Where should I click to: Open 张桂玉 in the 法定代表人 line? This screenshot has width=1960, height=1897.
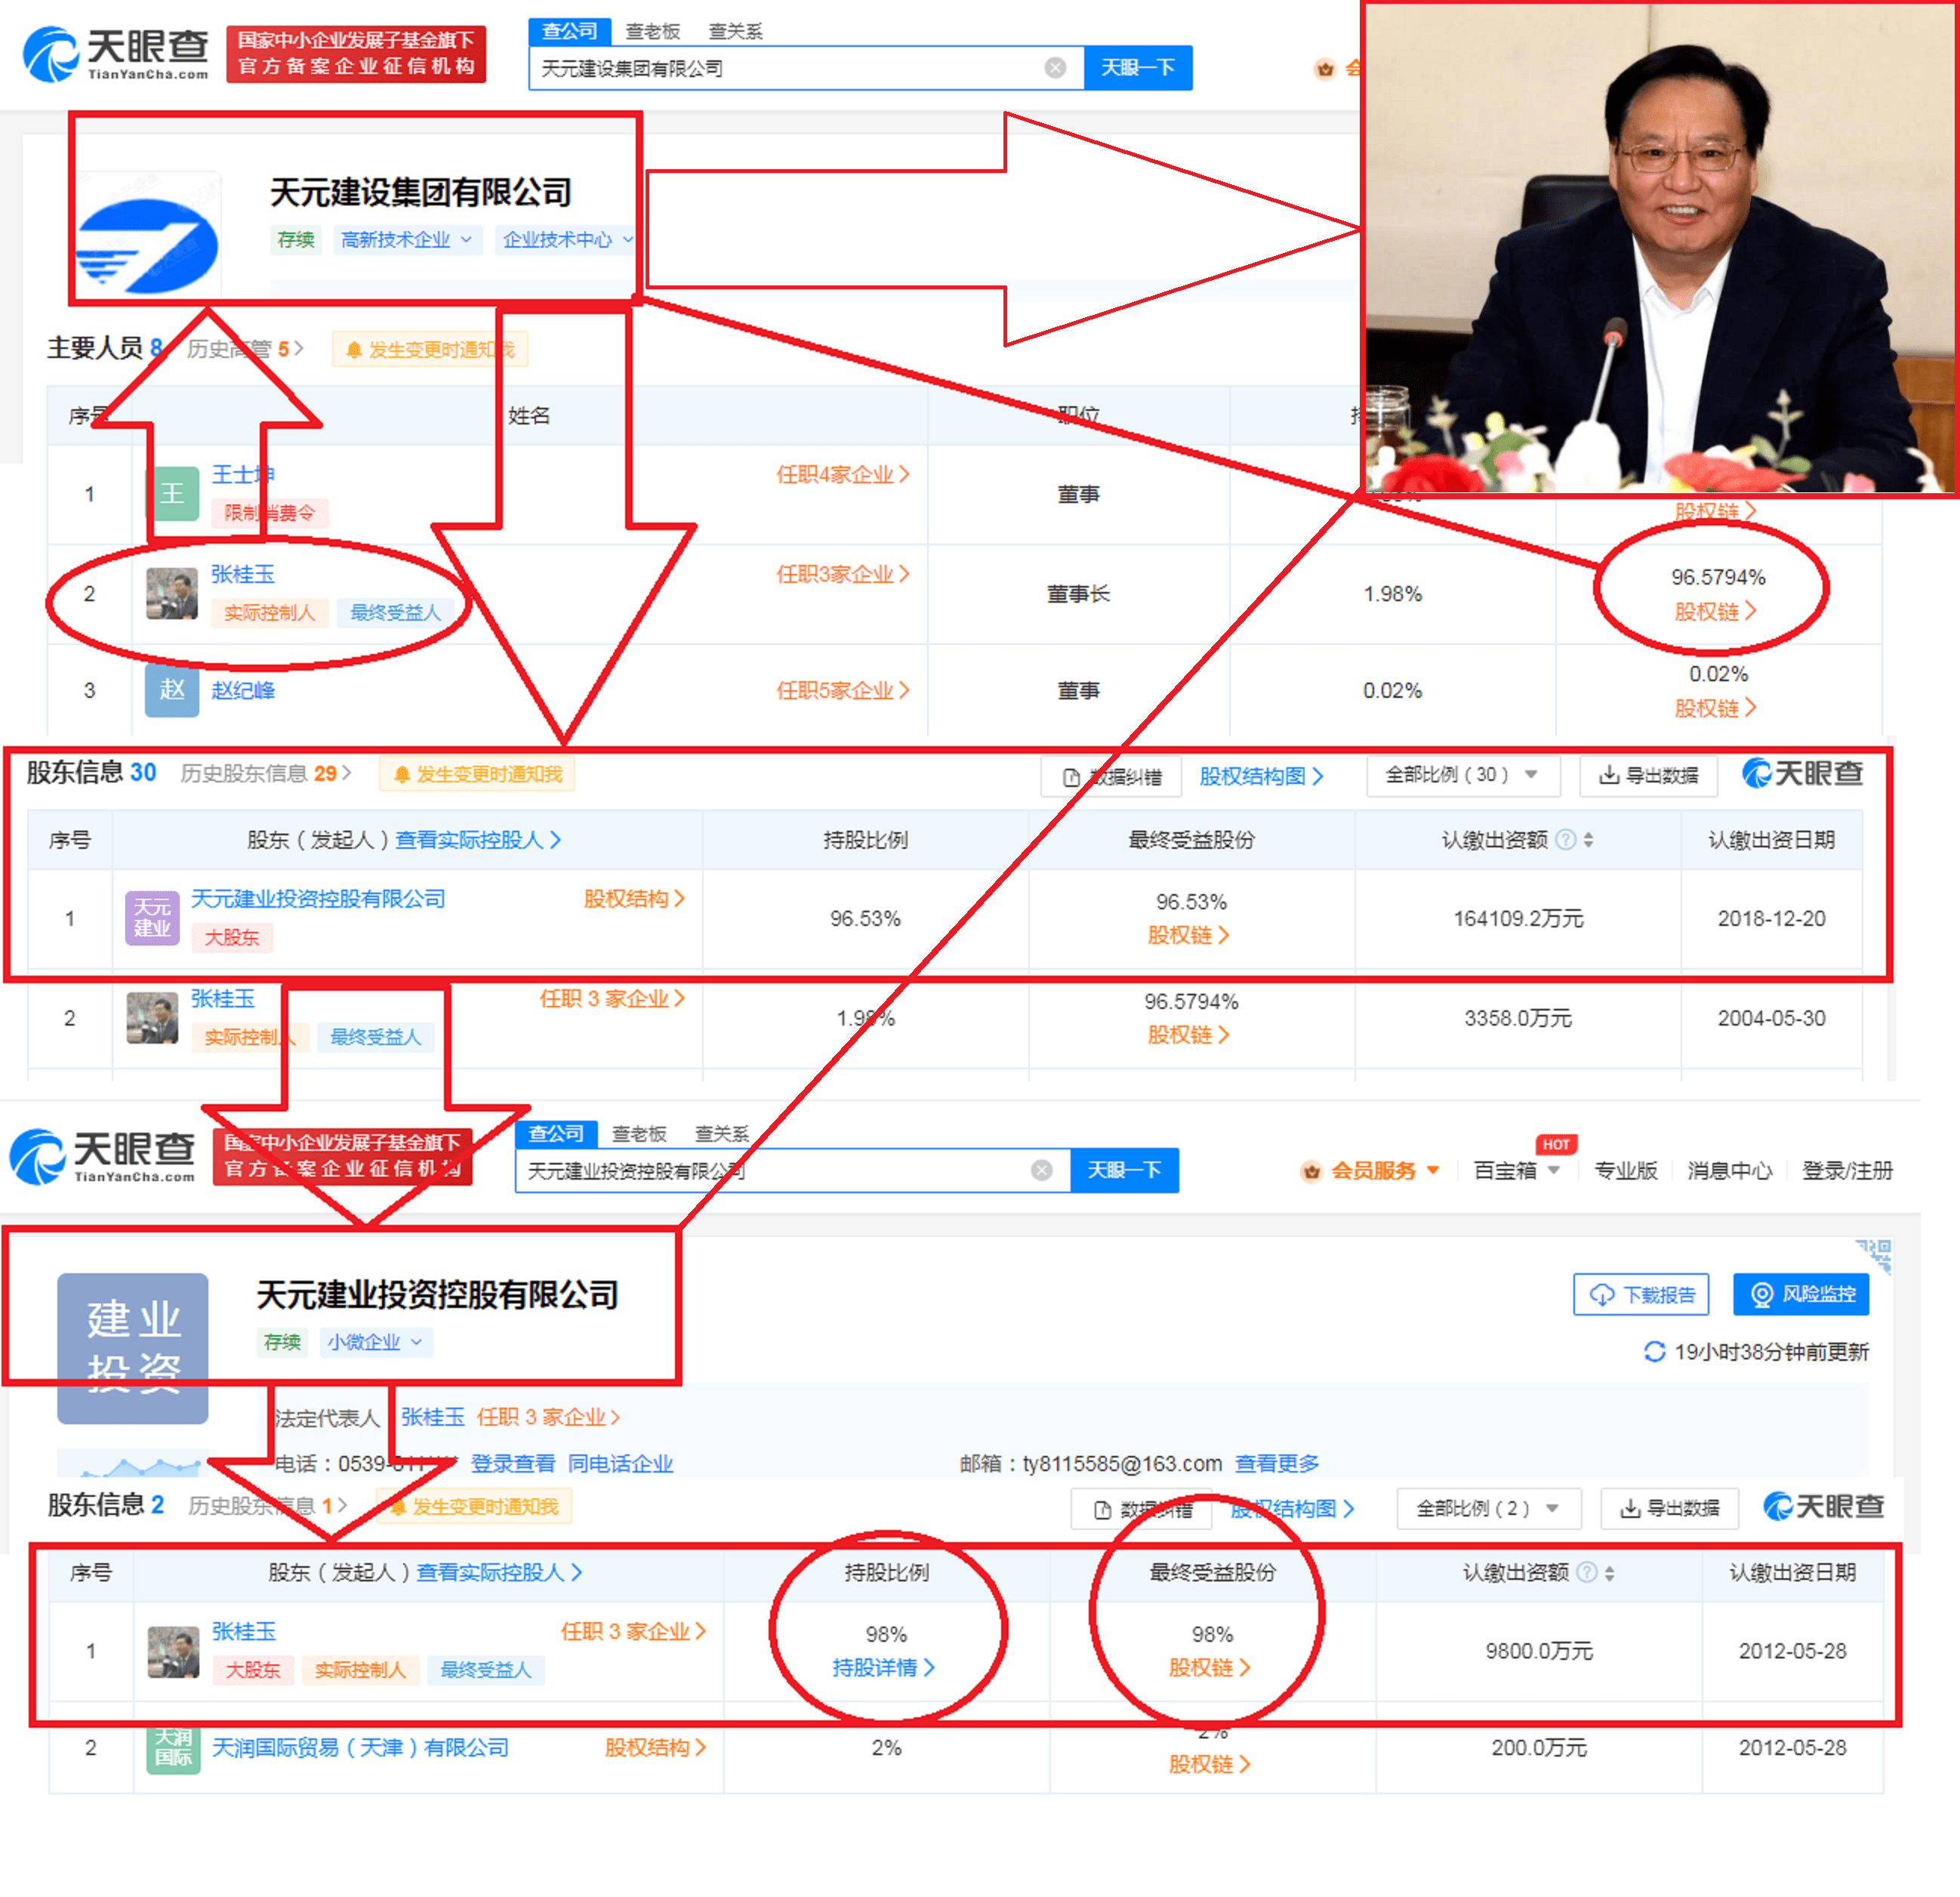[433, 1417]
